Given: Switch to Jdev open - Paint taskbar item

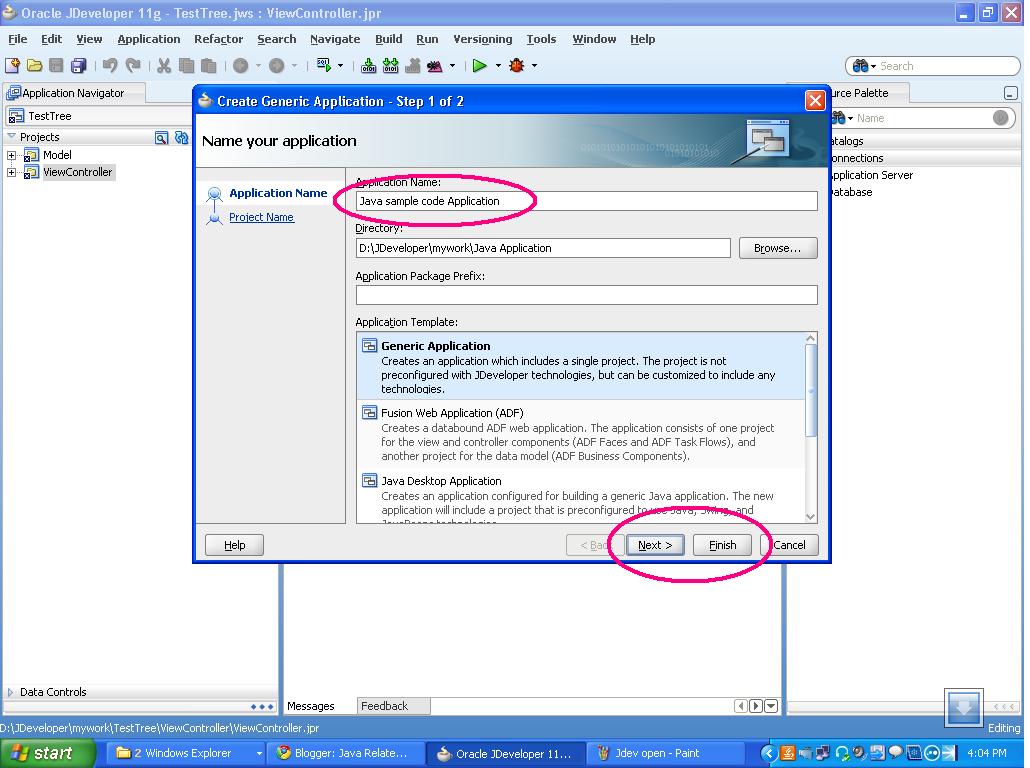Looking at the screenshot, I should pyautogui.click(x=665, y=754).
